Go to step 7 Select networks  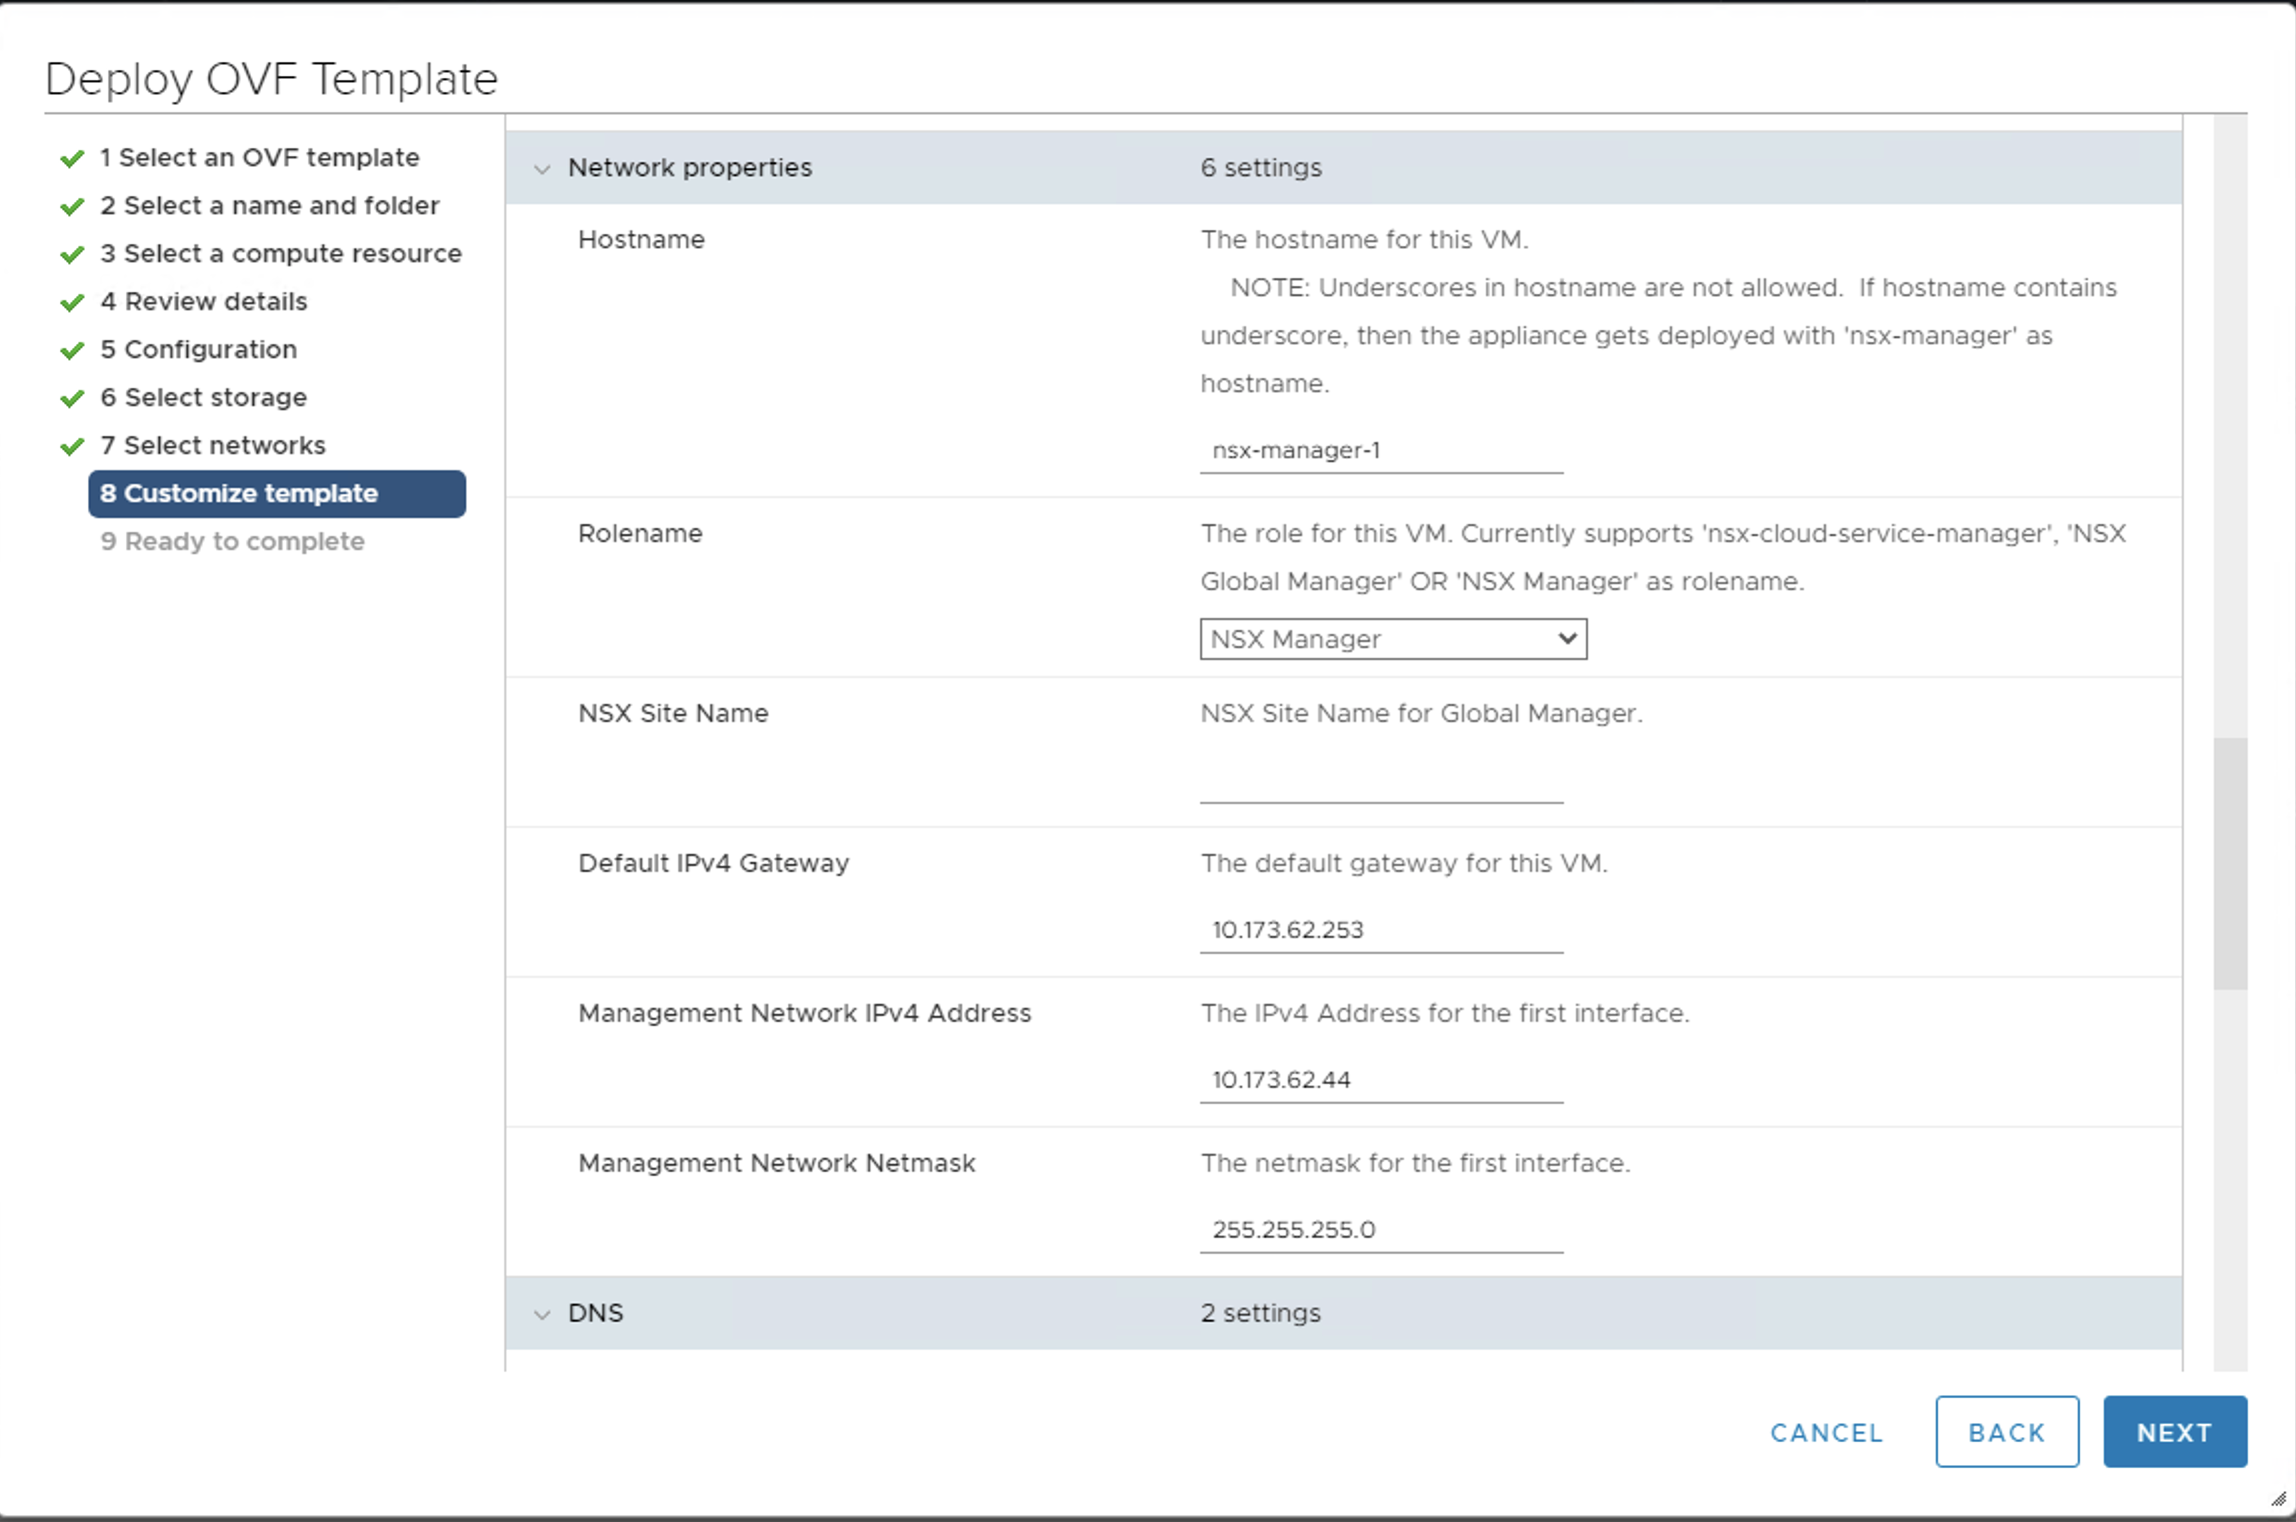point(212,446)
